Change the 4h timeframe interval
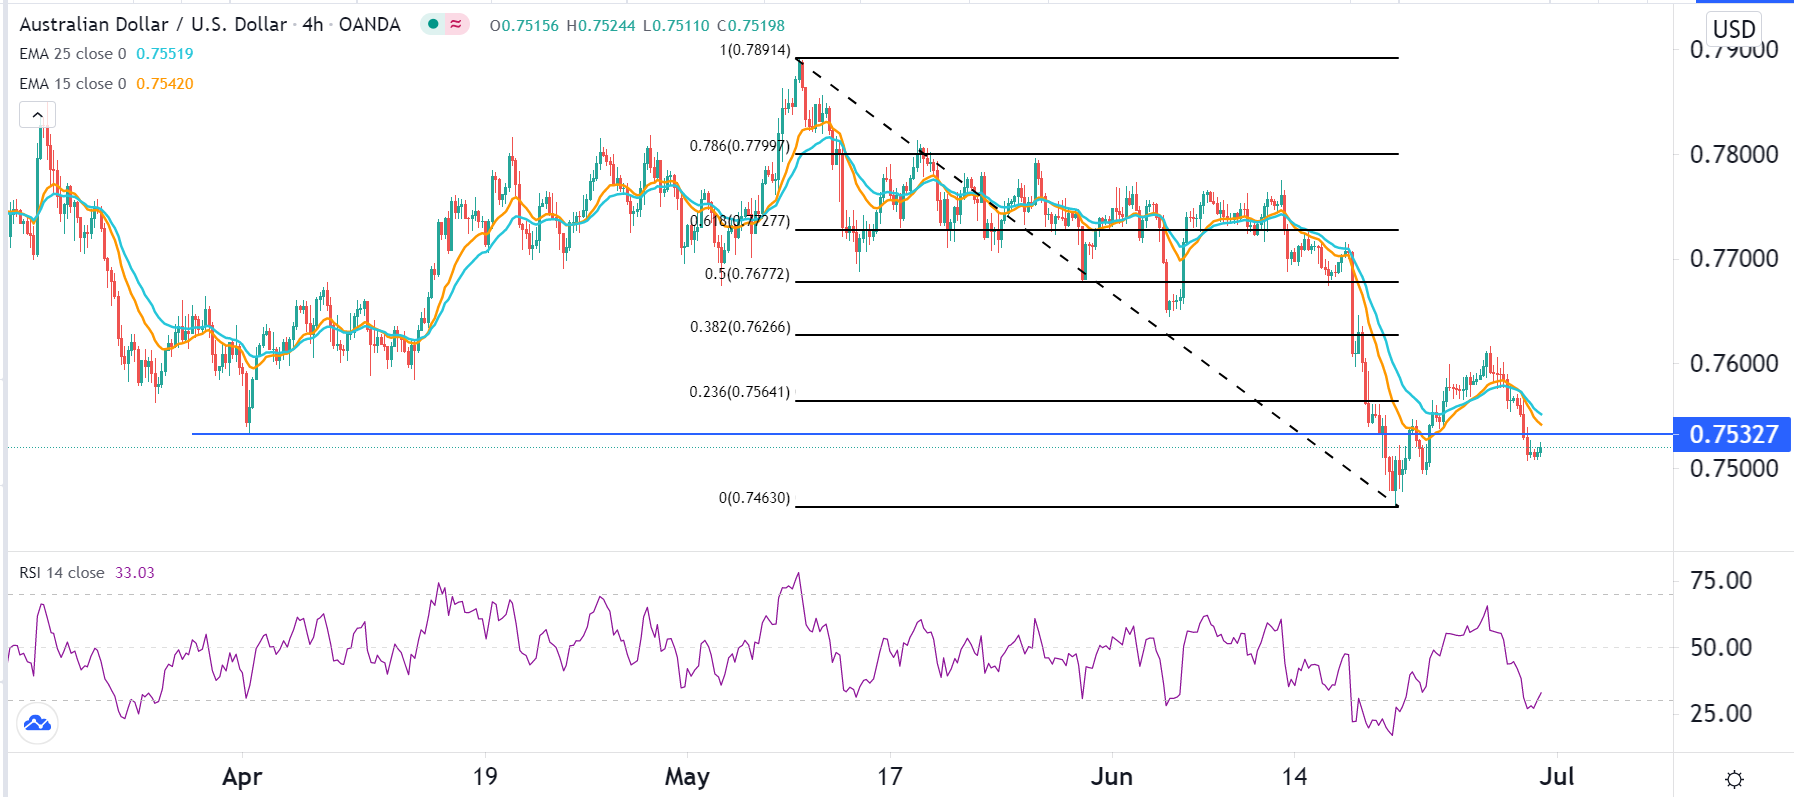Viewport: 1794px width, 797px height. (313, 24)
